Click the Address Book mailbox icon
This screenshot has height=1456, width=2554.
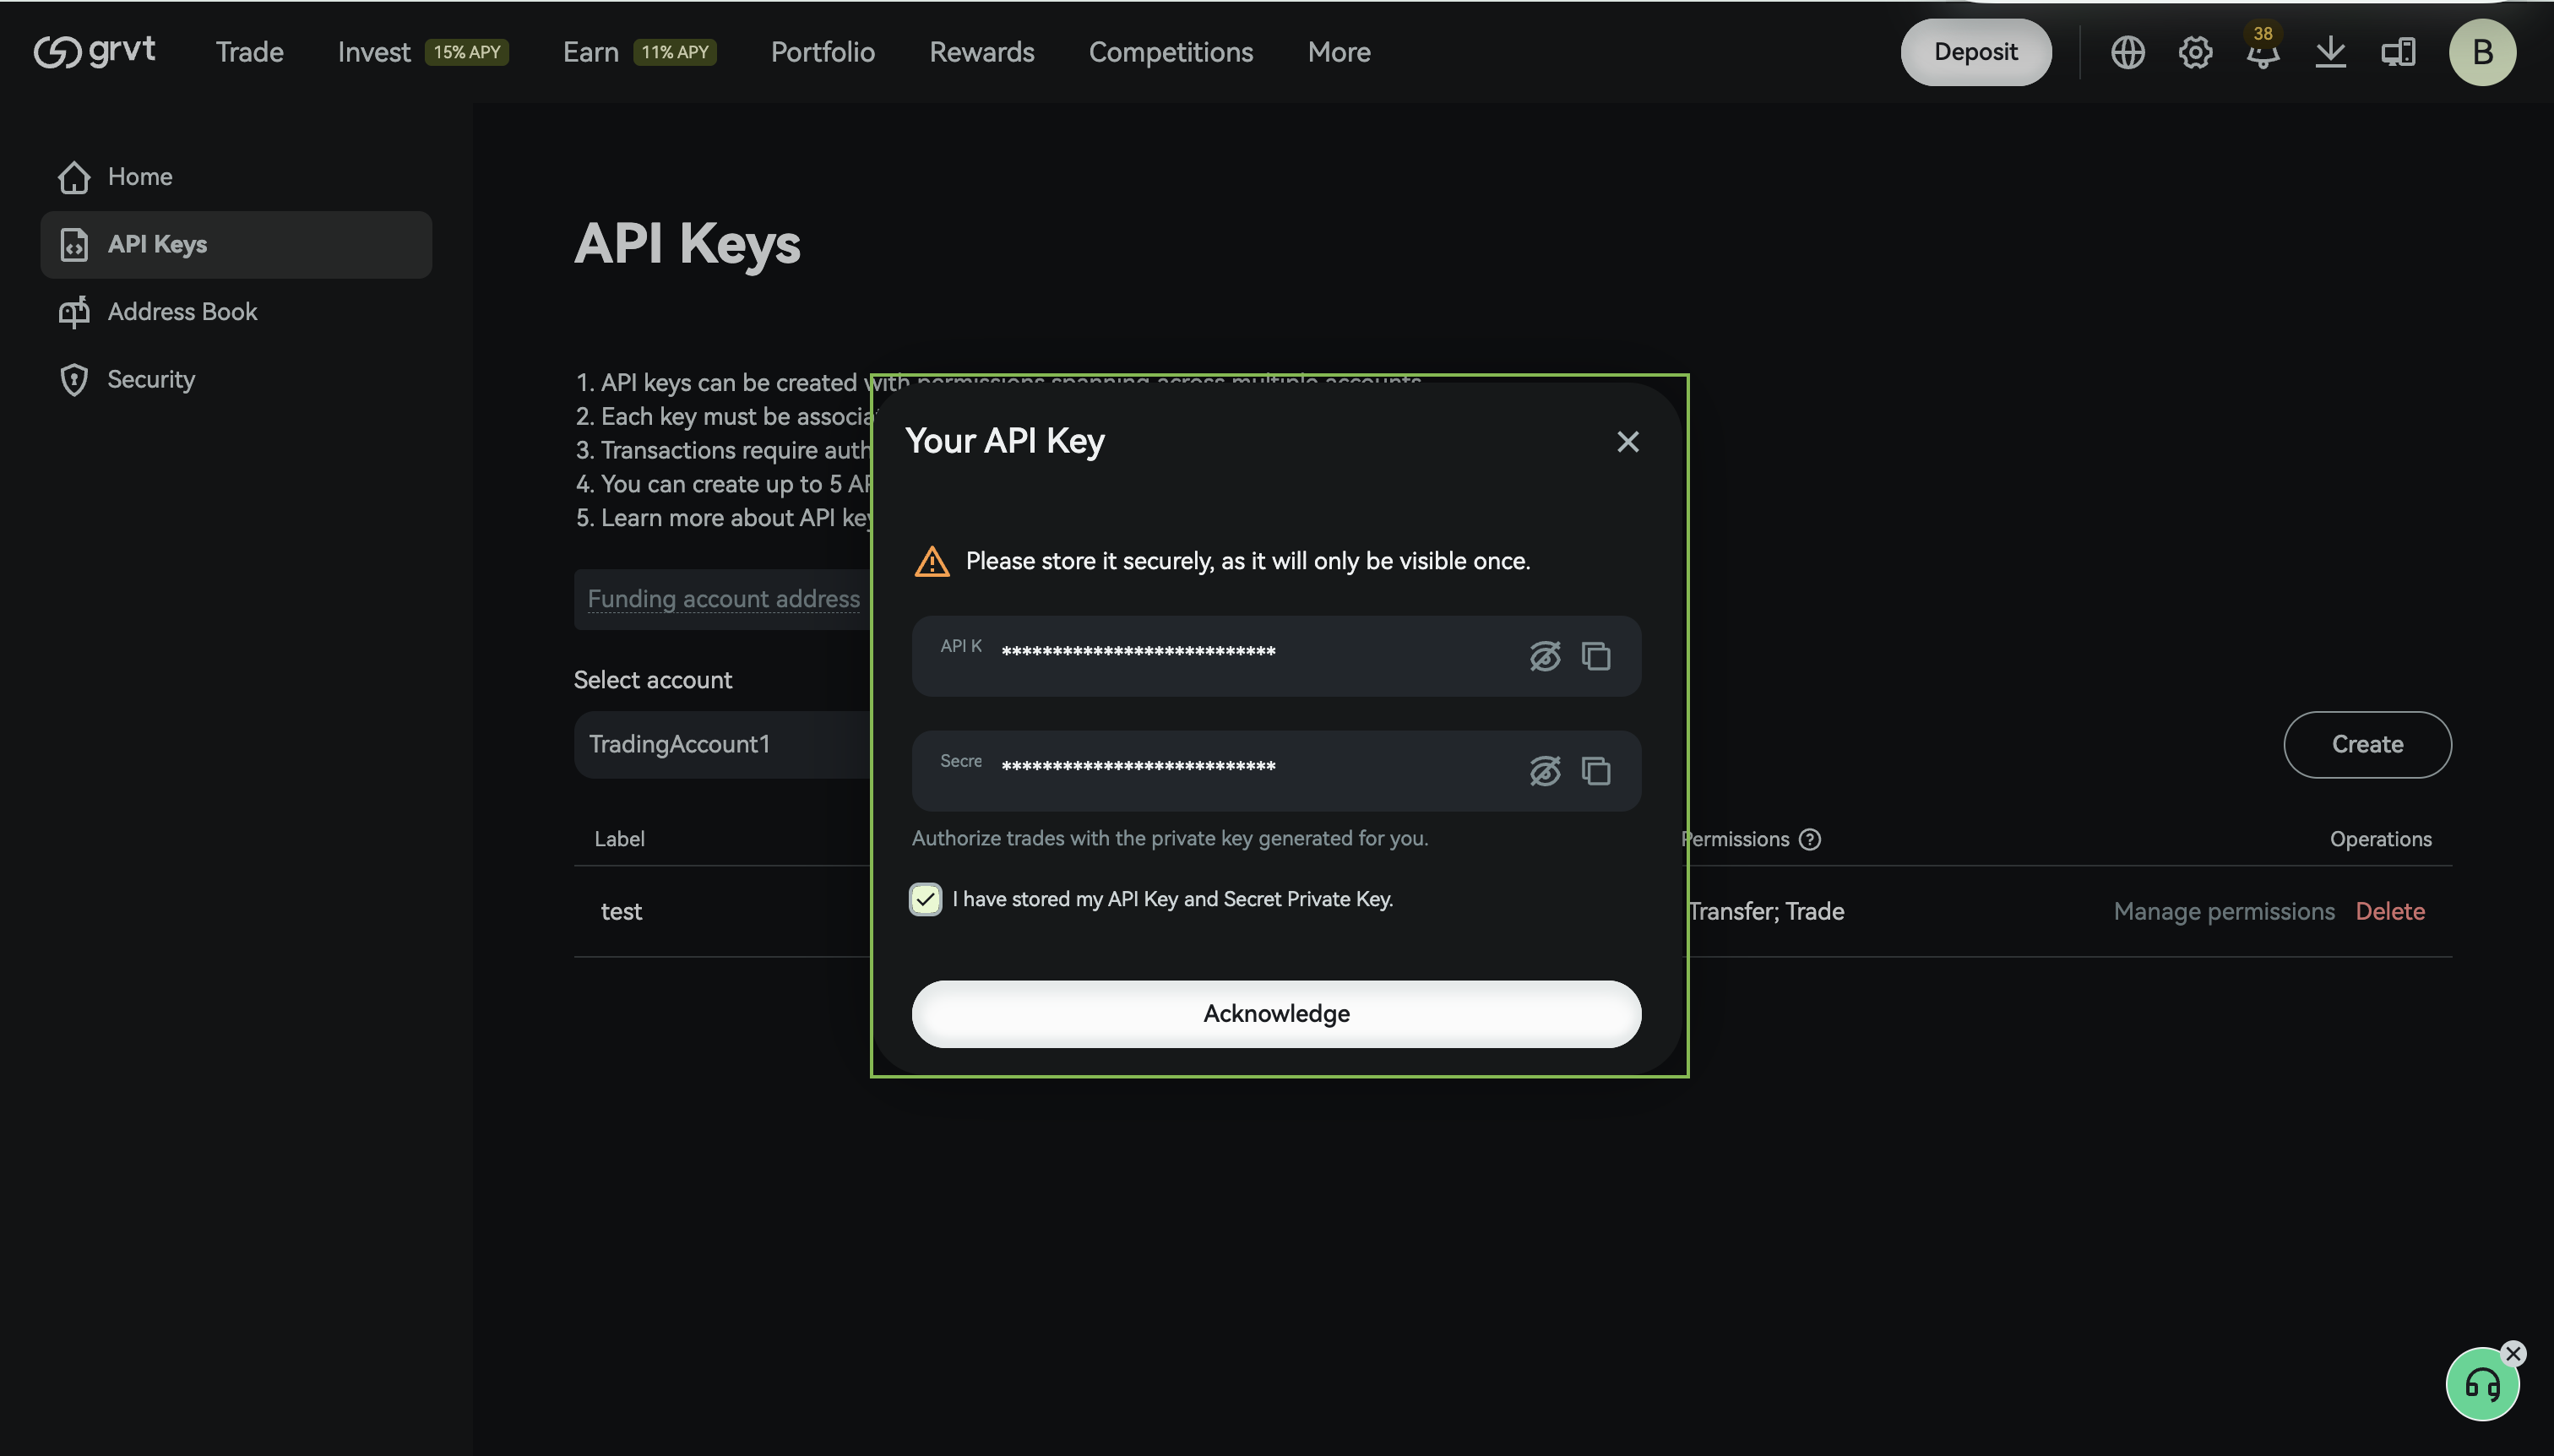(74, 312)
